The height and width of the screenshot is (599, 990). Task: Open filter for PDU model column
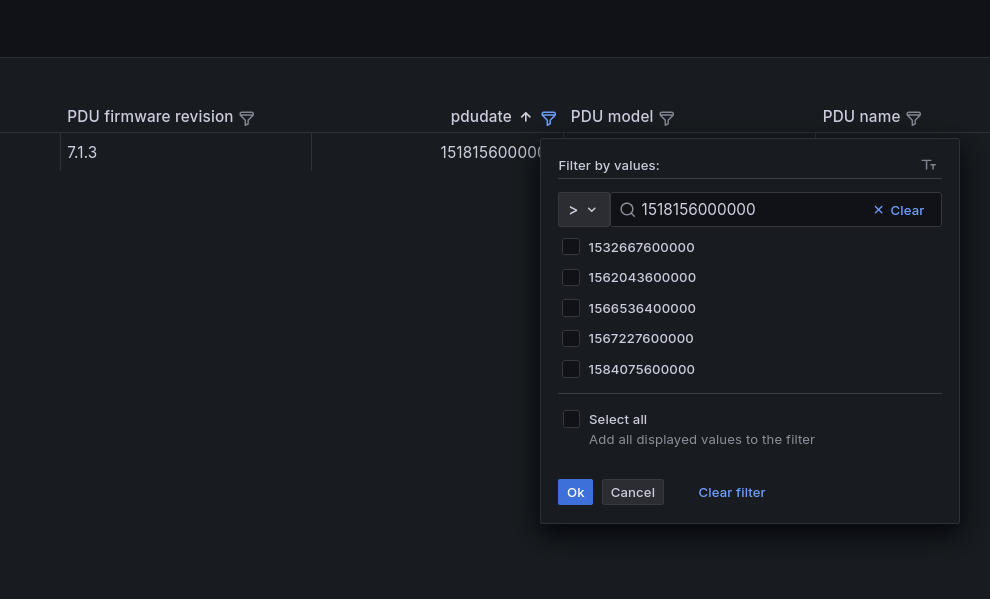tap(667, 117)
